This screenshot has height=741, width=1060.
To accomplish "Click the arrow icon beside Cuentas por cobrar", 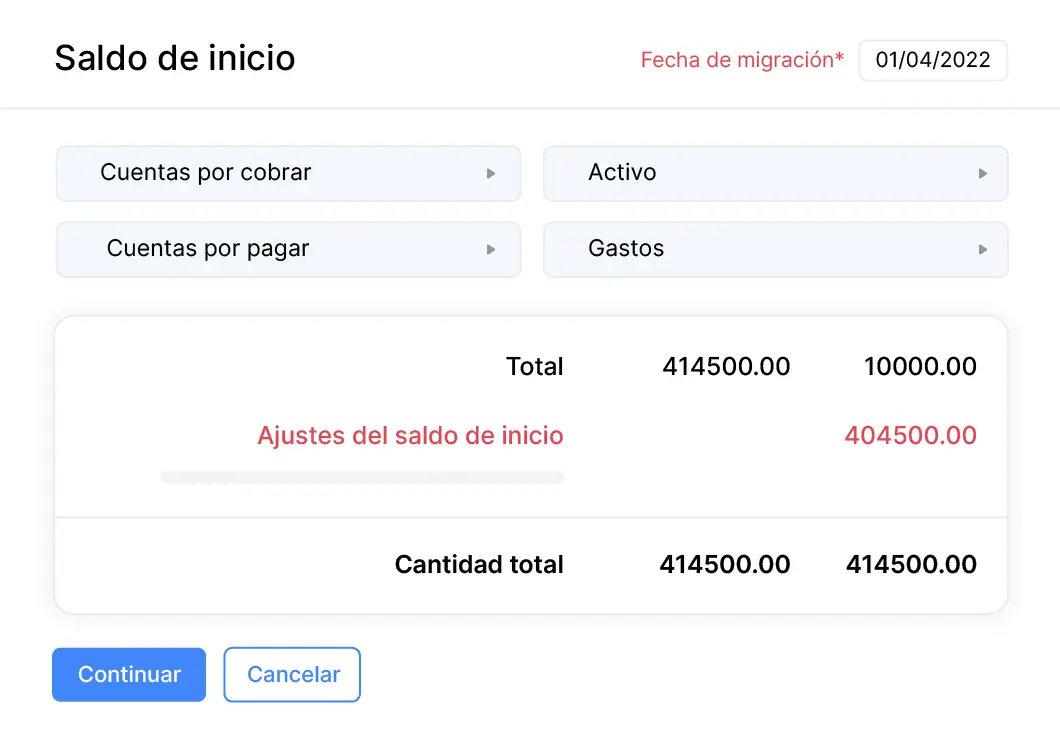I will [x=491, y=173].
